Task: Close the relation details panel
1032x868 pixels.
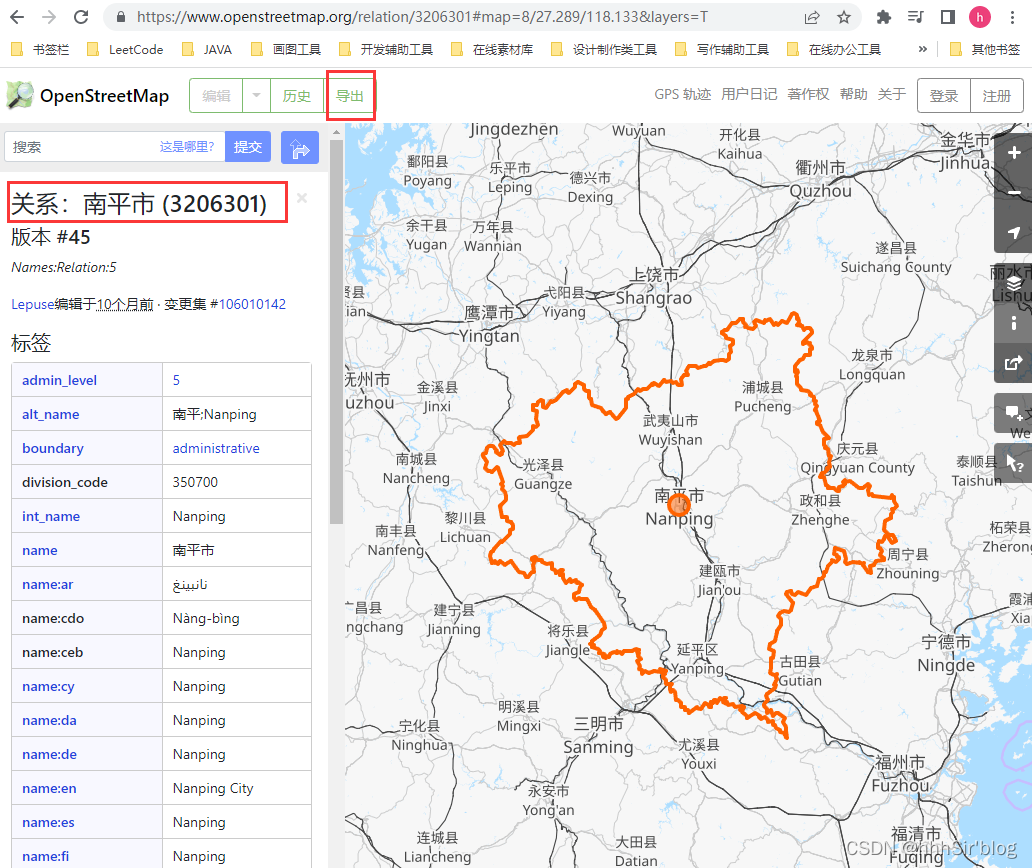Action: 302,198
